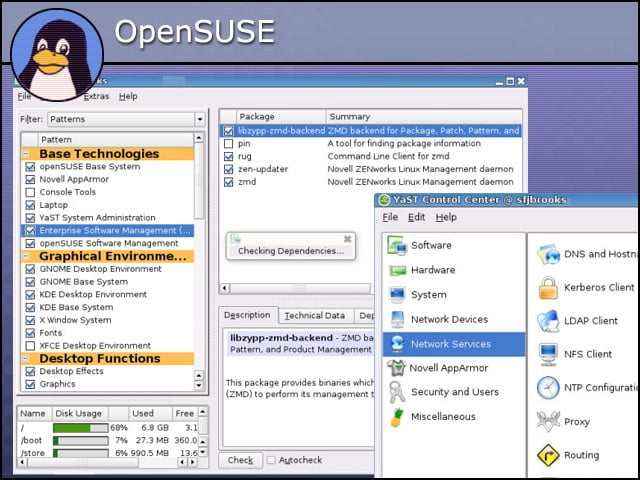Open the Novell AppArmor shield icon
This screenshot has width=640, height=480.
pyautogui.click(x=396, y=368)
